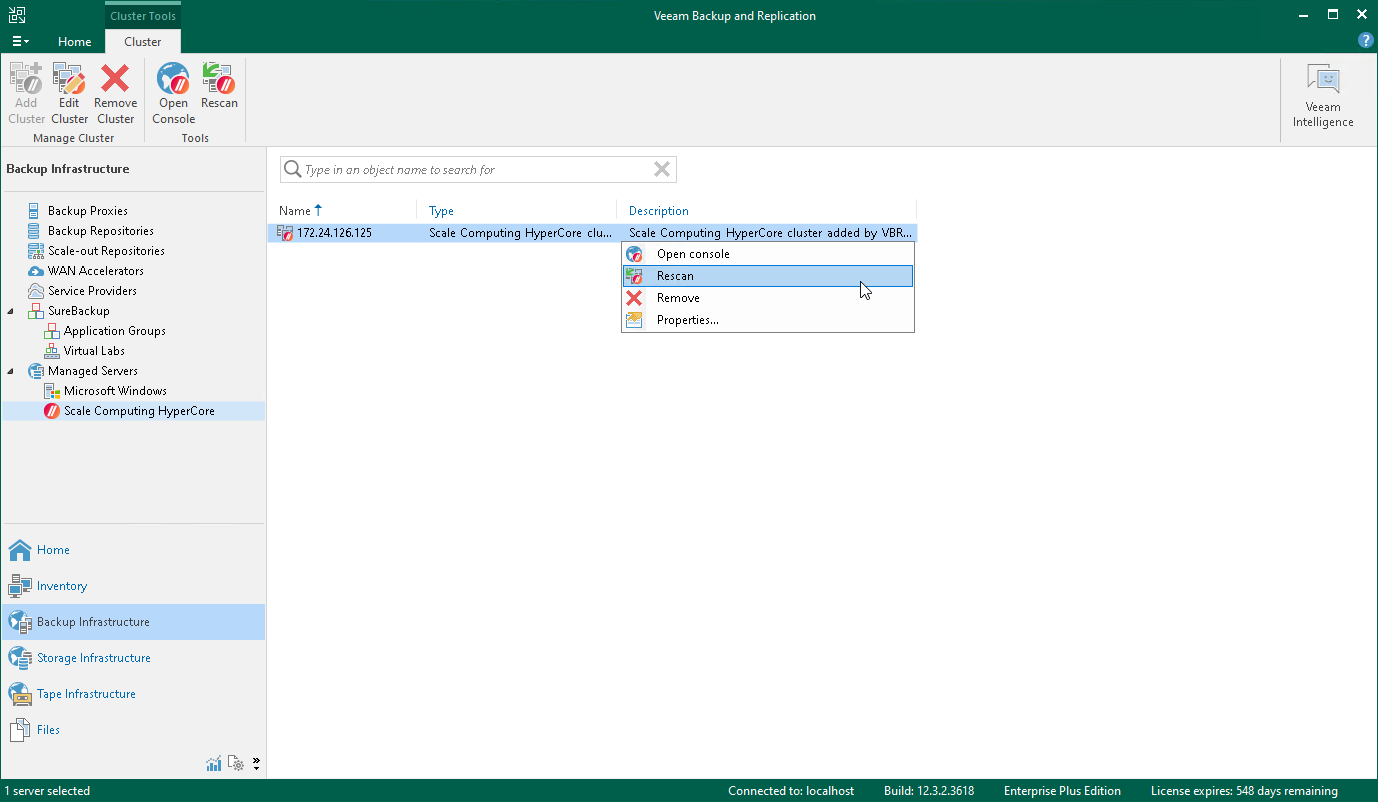Open Application Groups under SureBackup
Image resolution: width=1378 pixels, height=802 pixels.
115,331
